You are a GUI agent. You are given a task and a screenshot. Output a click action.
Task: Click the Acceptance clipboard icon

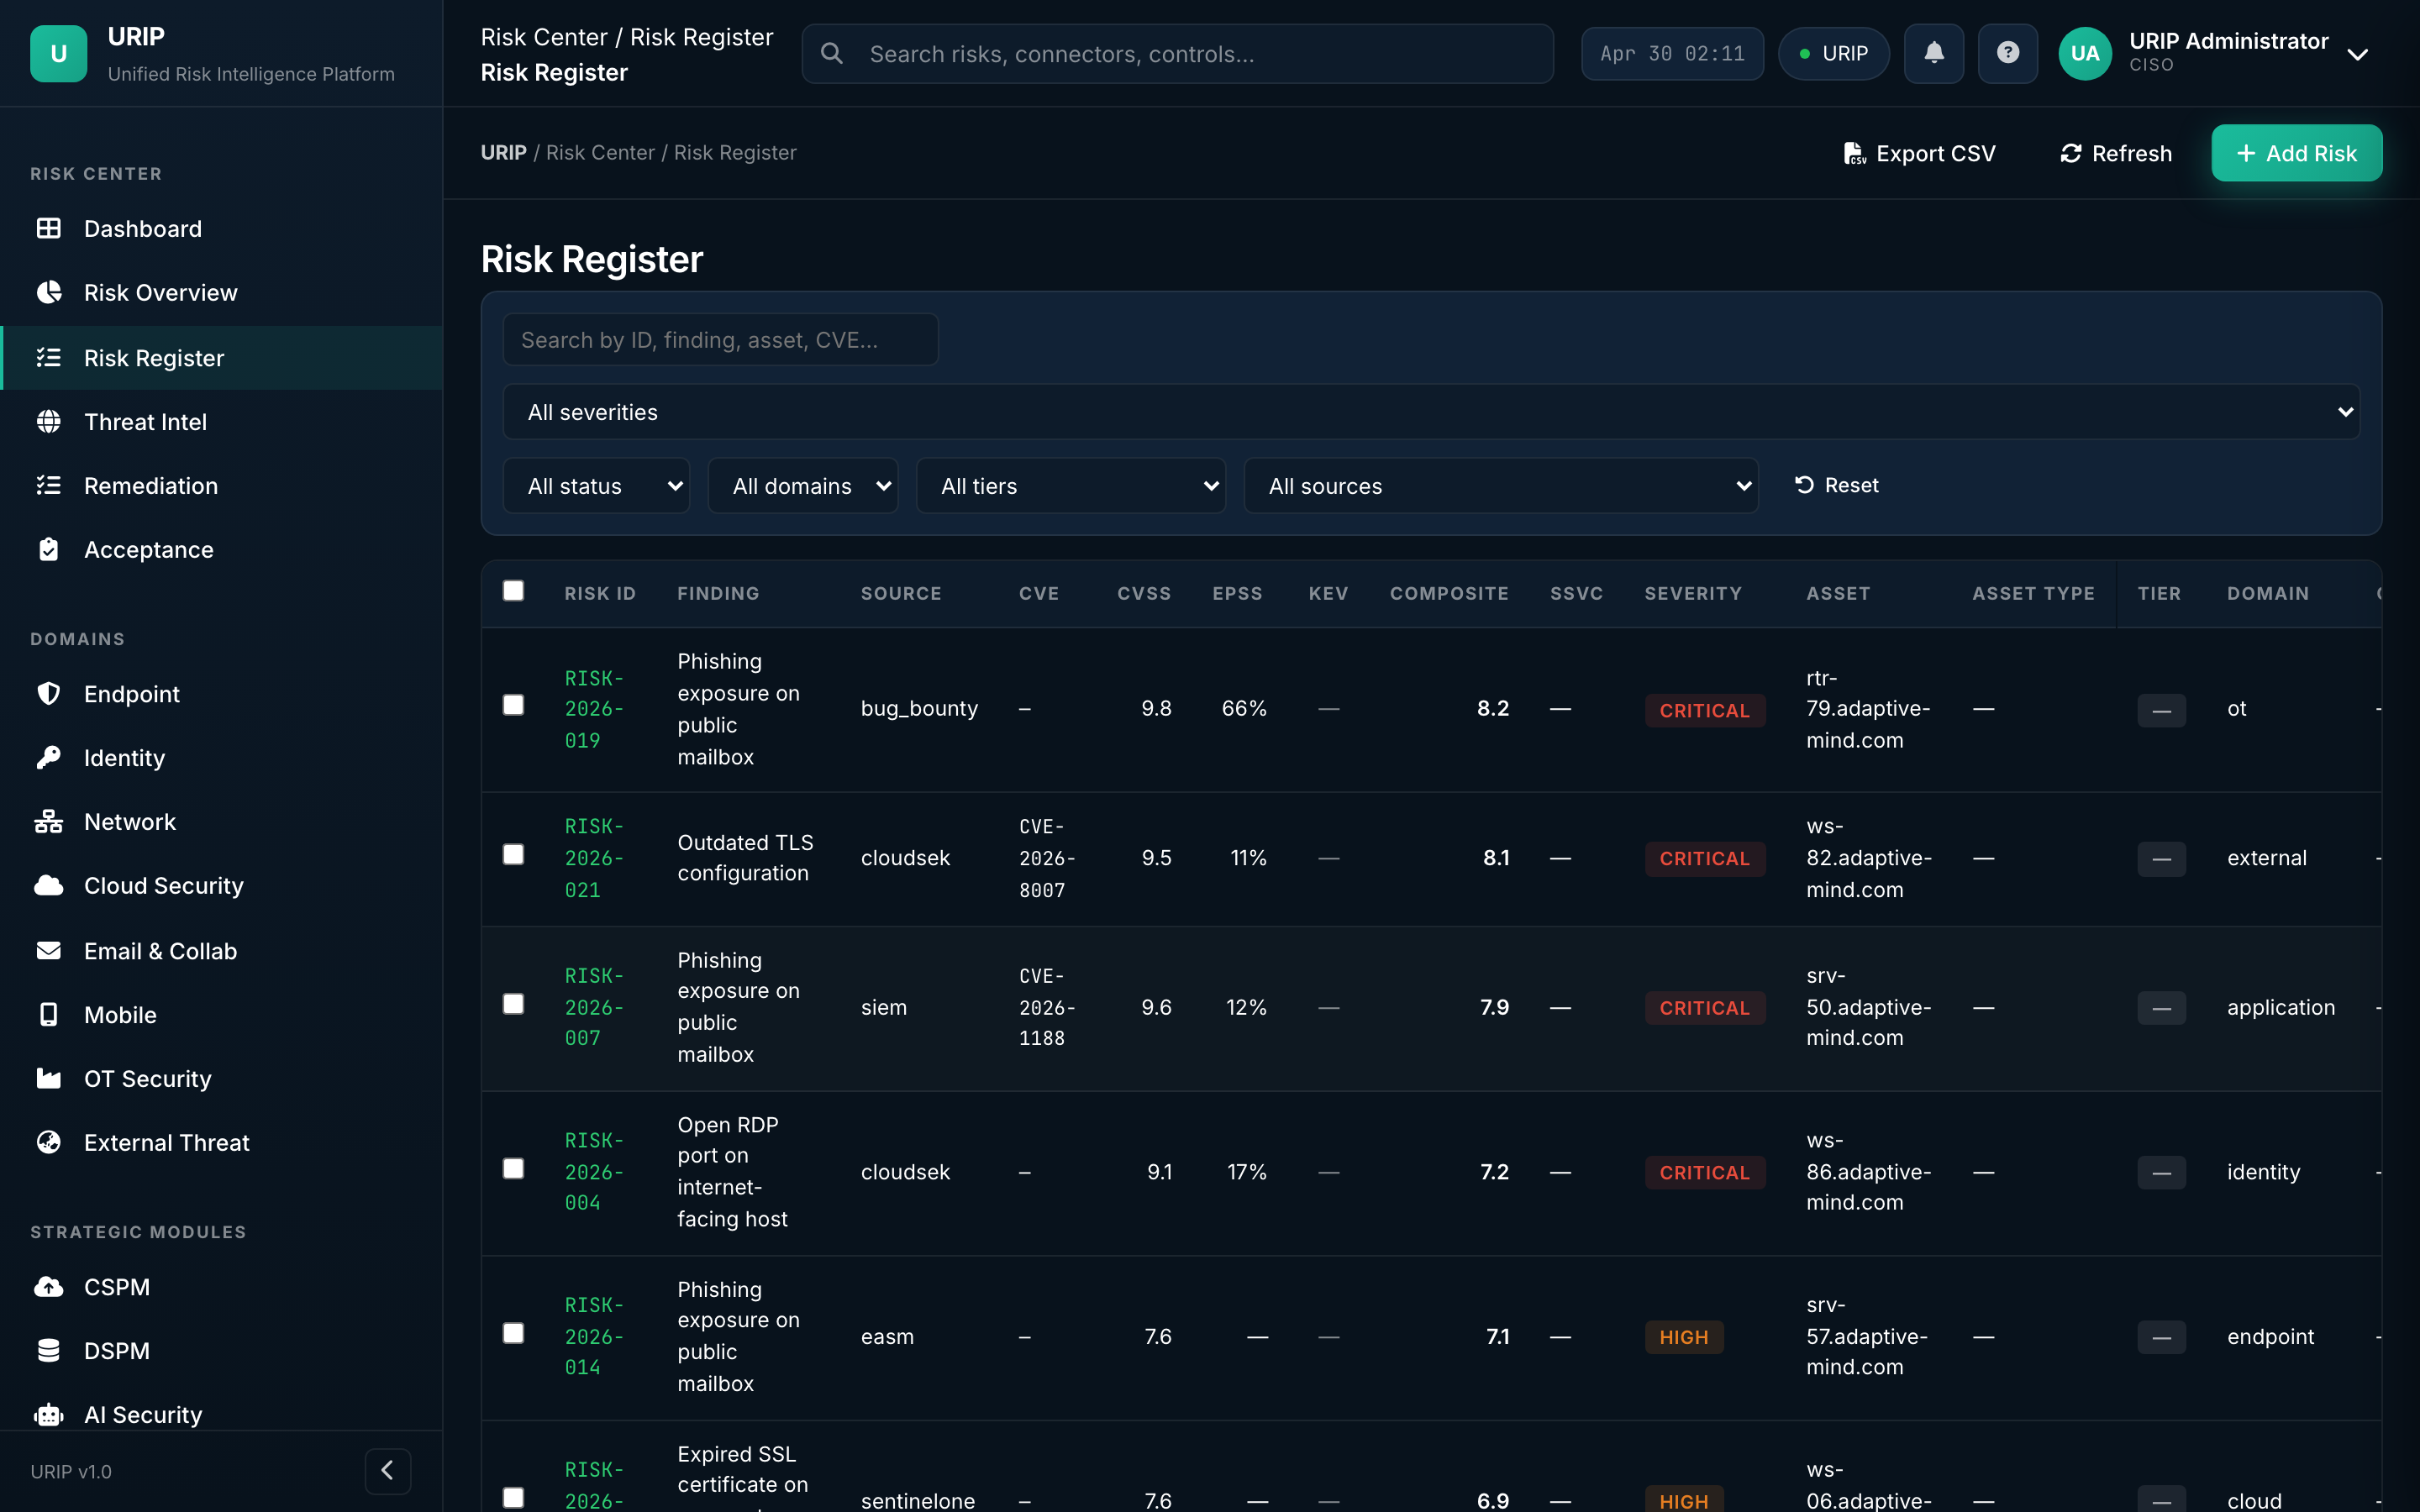point(48,550)
